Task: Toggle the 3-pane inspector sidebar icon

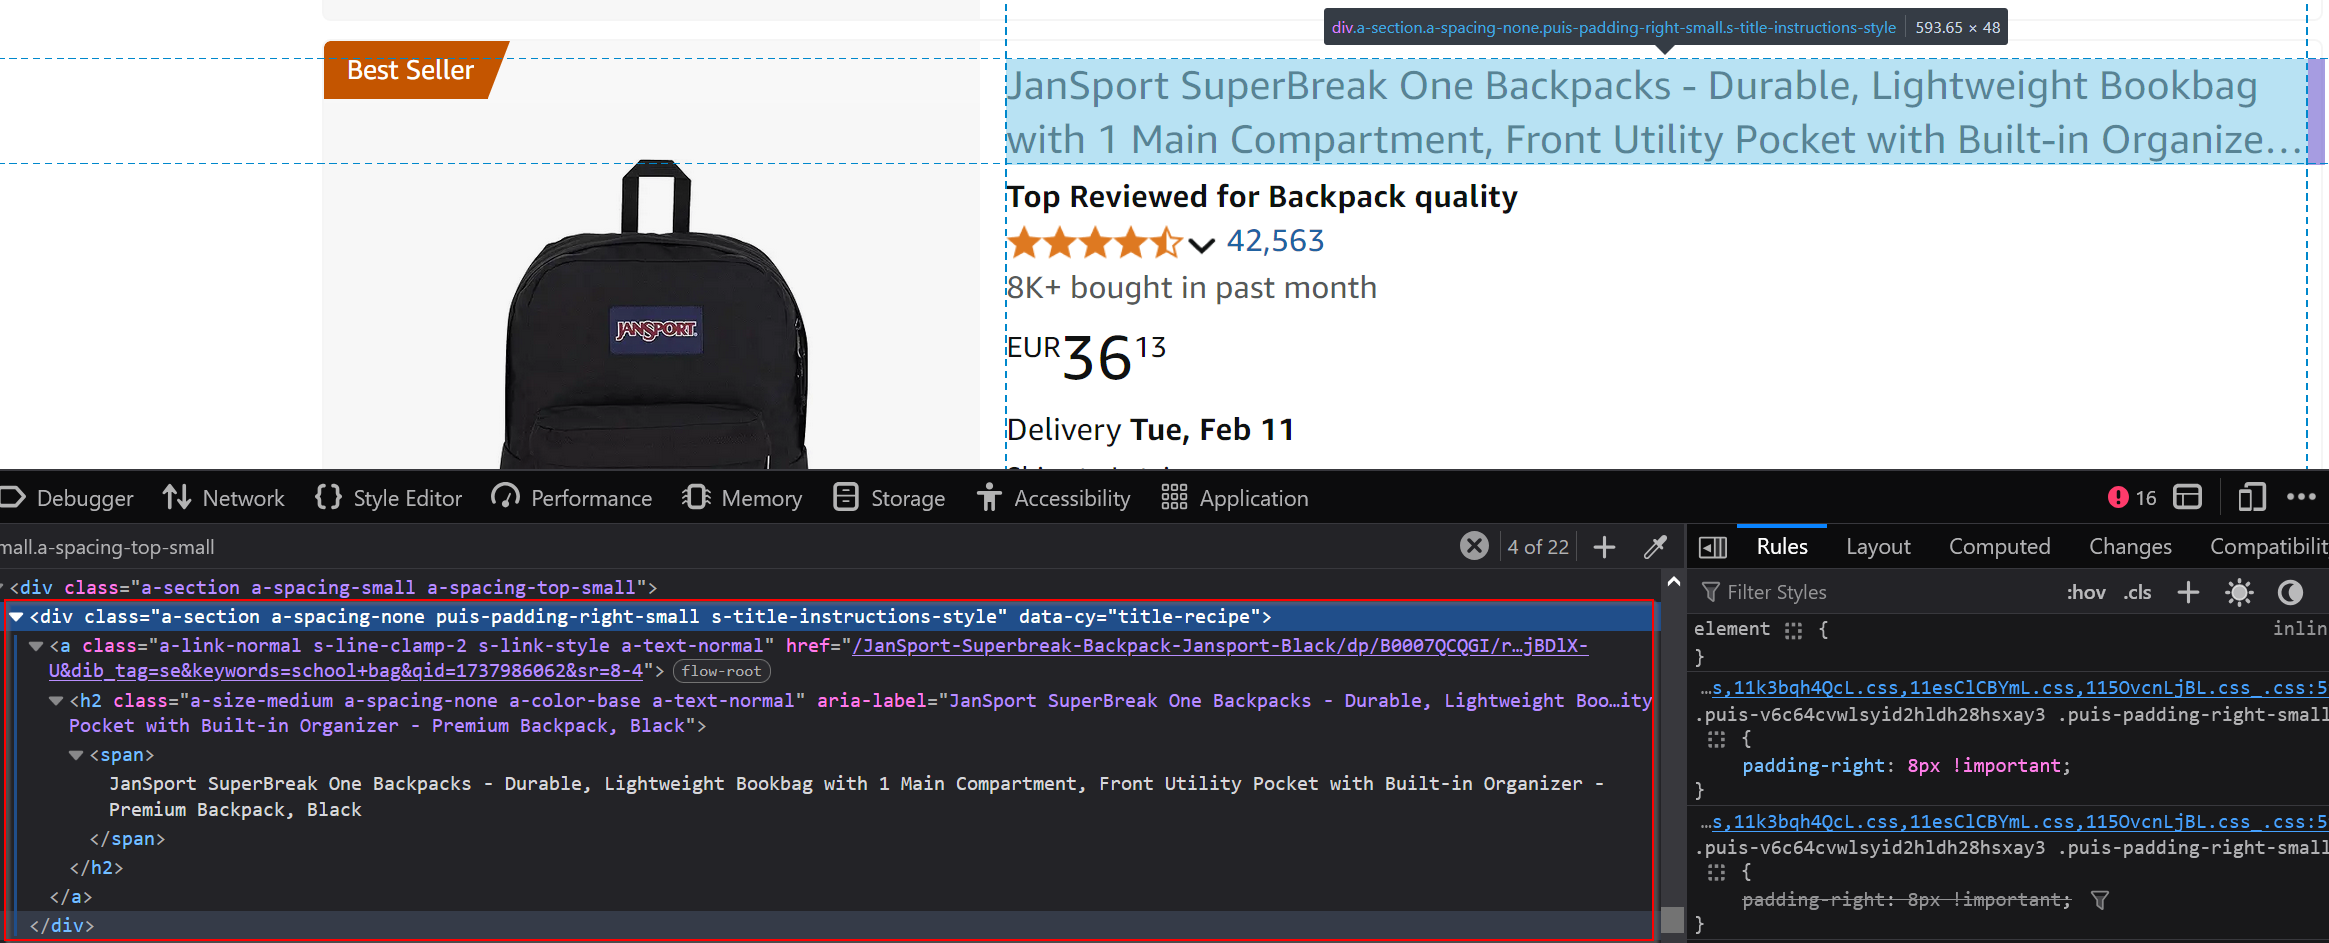Action: tap(1712, 546)
